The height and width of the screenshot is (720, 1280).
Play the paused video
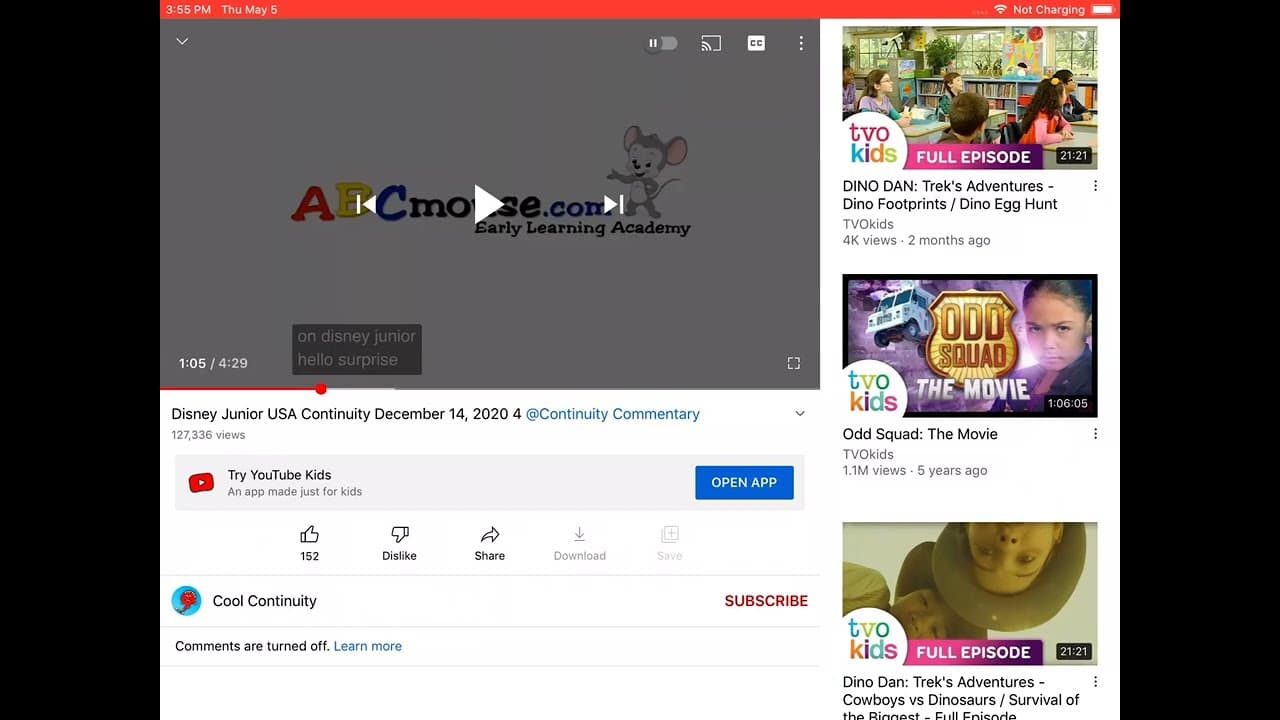click(x=488, y=204)
